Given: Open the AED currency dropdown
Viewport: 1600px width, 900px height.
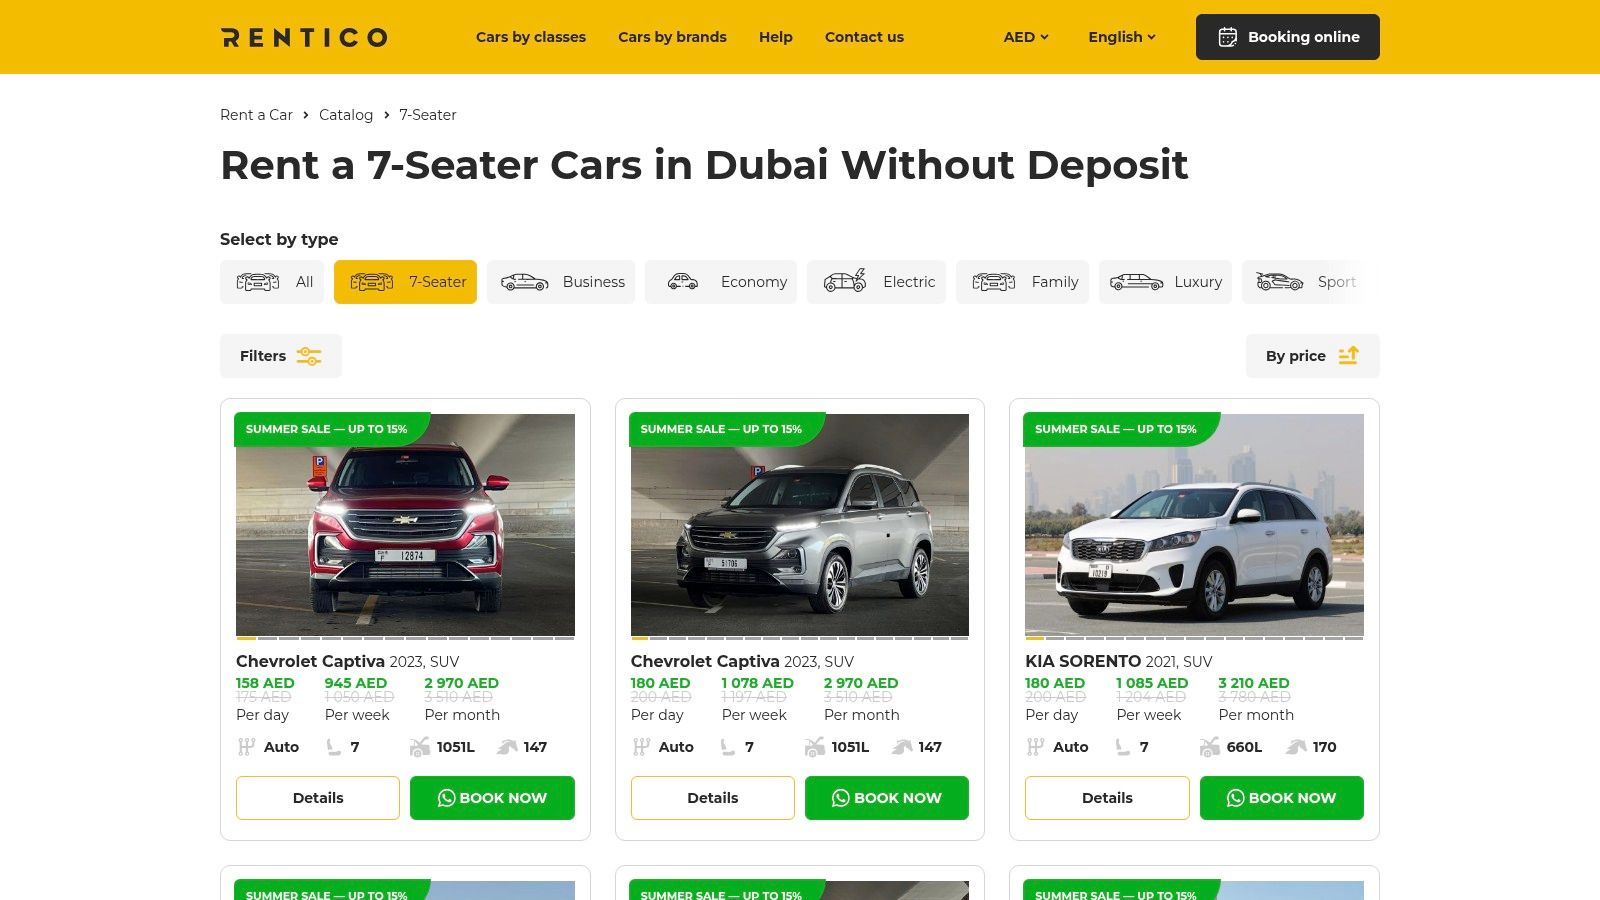Looking at the screenshot, I should tap(1026, 37).
